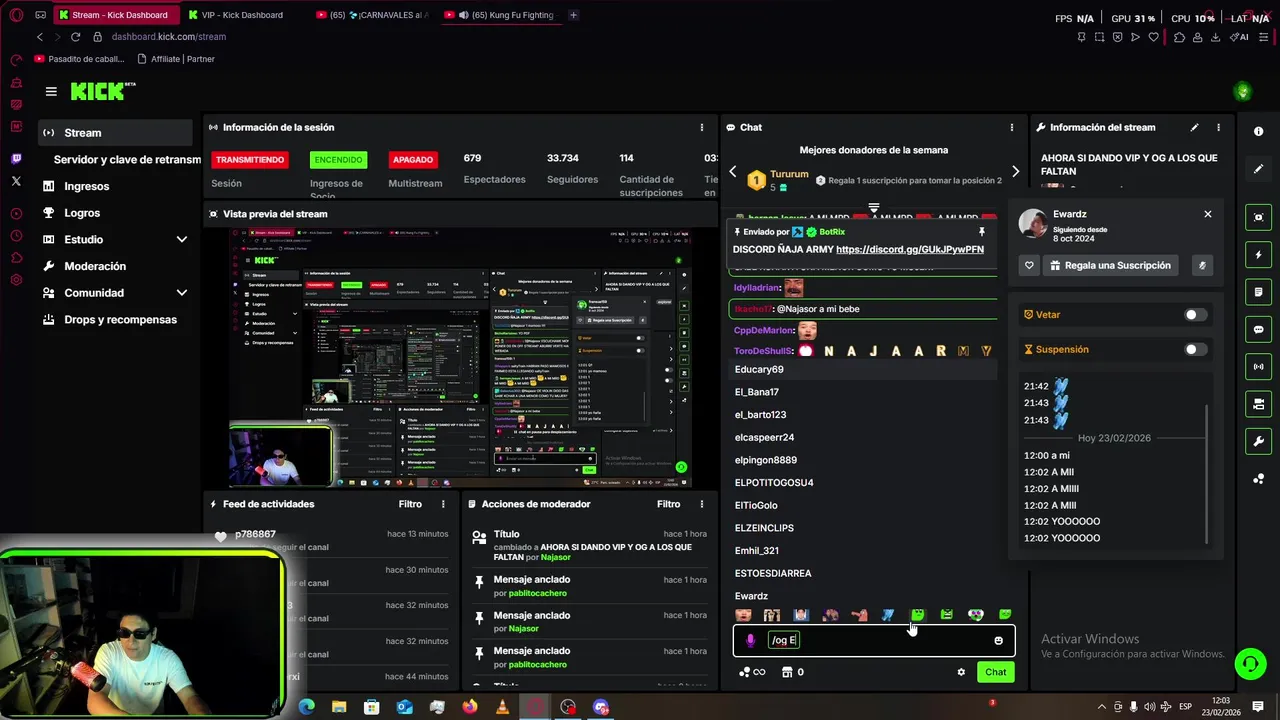
Task: Open the Kick hamburger menu
Action: click(x=51, y=91)
